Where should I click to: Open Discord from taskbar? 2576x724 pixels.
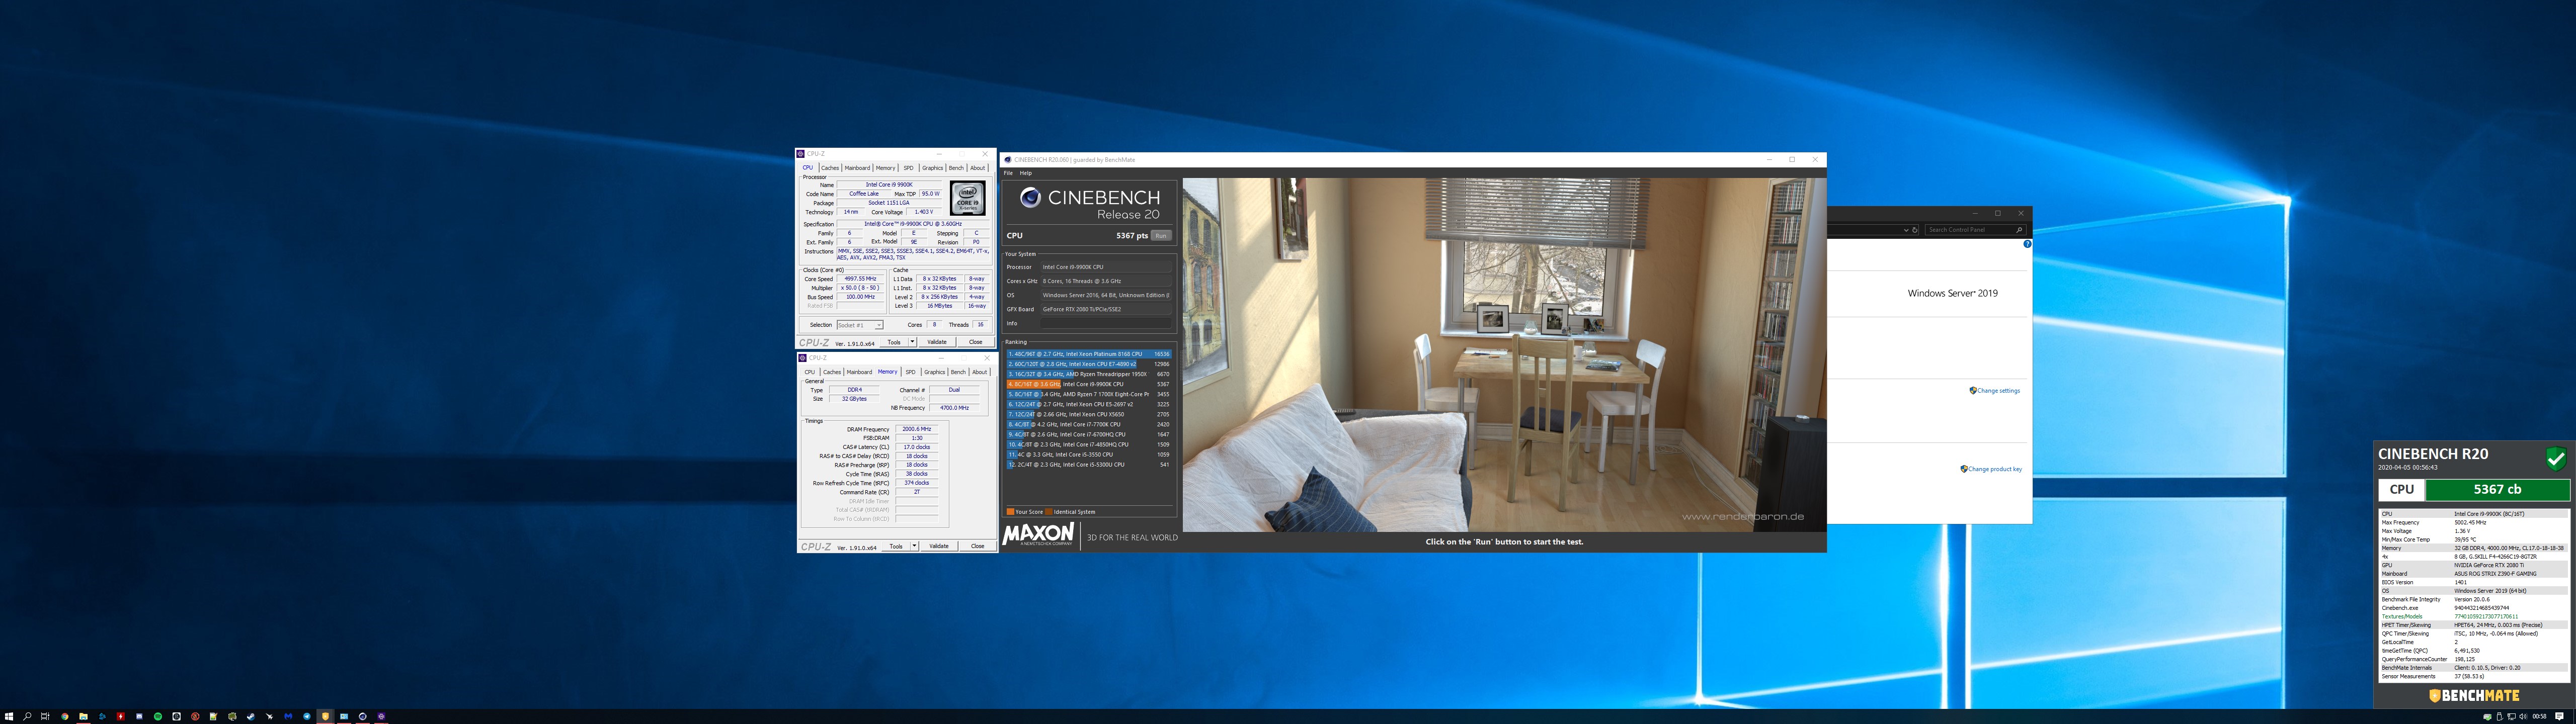[x=139, y=716]
